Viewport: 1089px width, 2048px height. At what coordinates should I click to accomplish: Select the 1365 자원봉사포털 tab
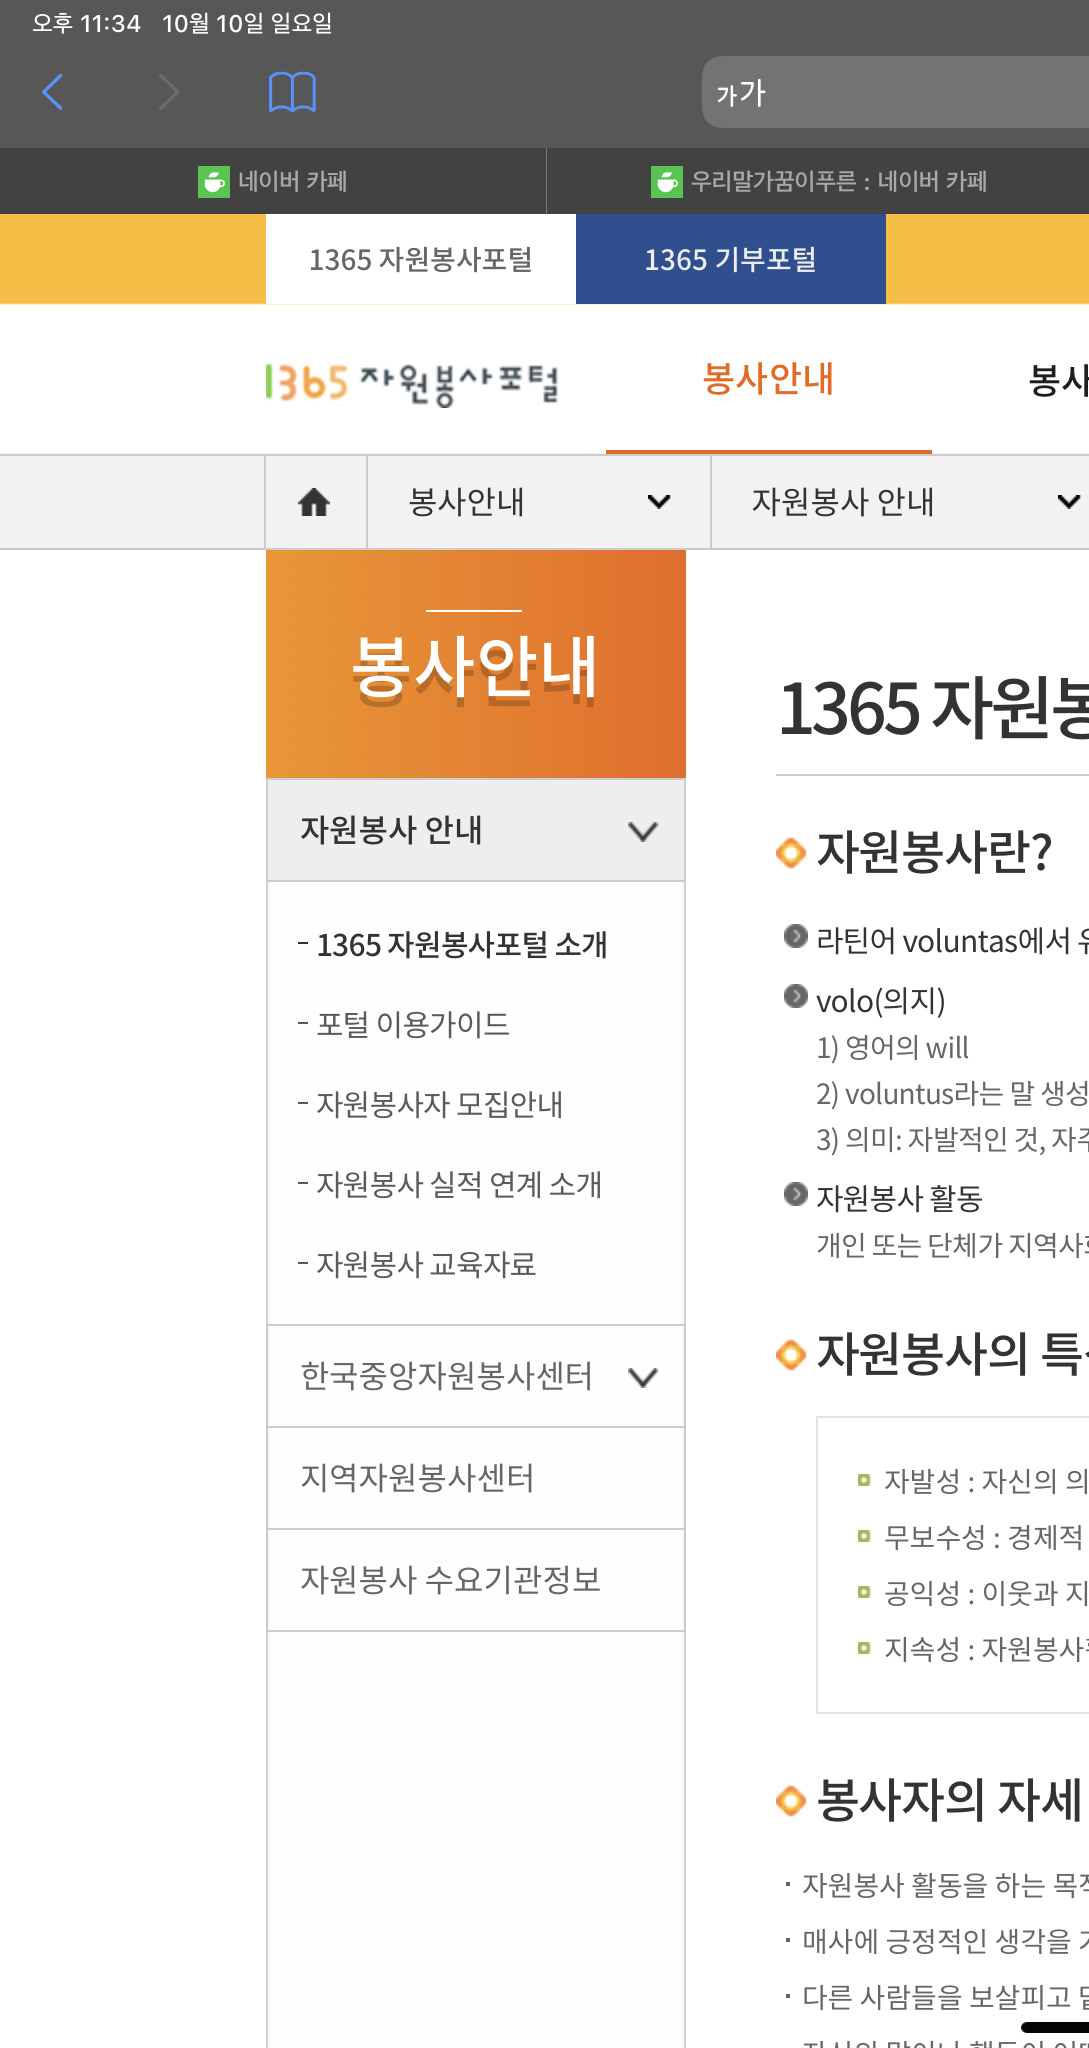point(421,259)
